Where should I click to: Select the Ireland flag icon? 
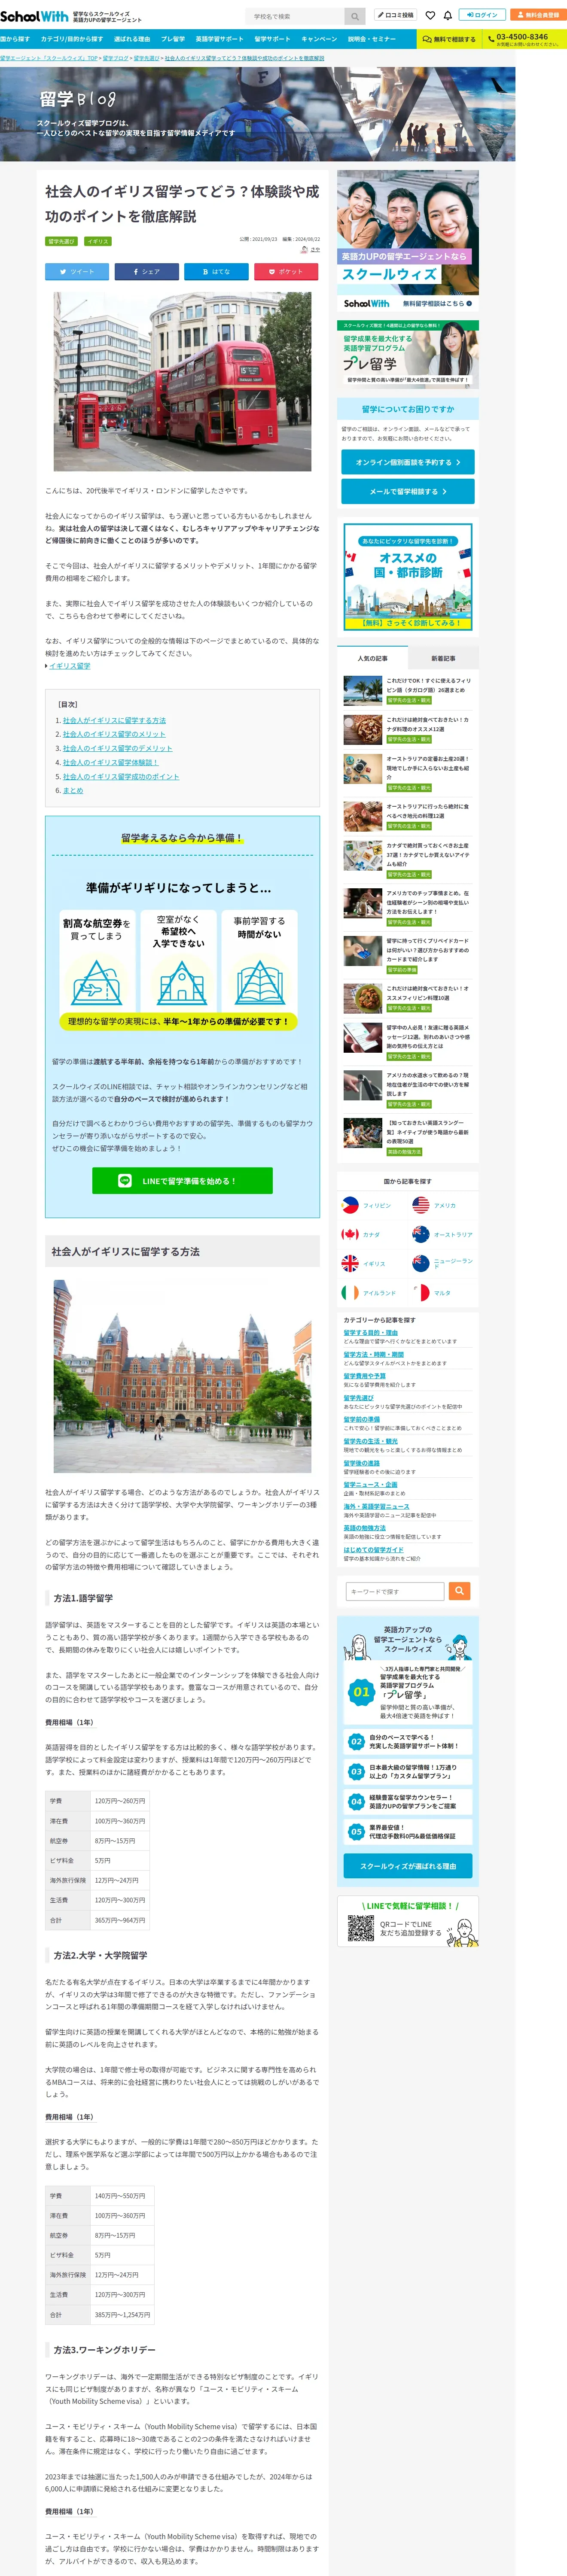pyautogui.click(x=350, y=1293)
